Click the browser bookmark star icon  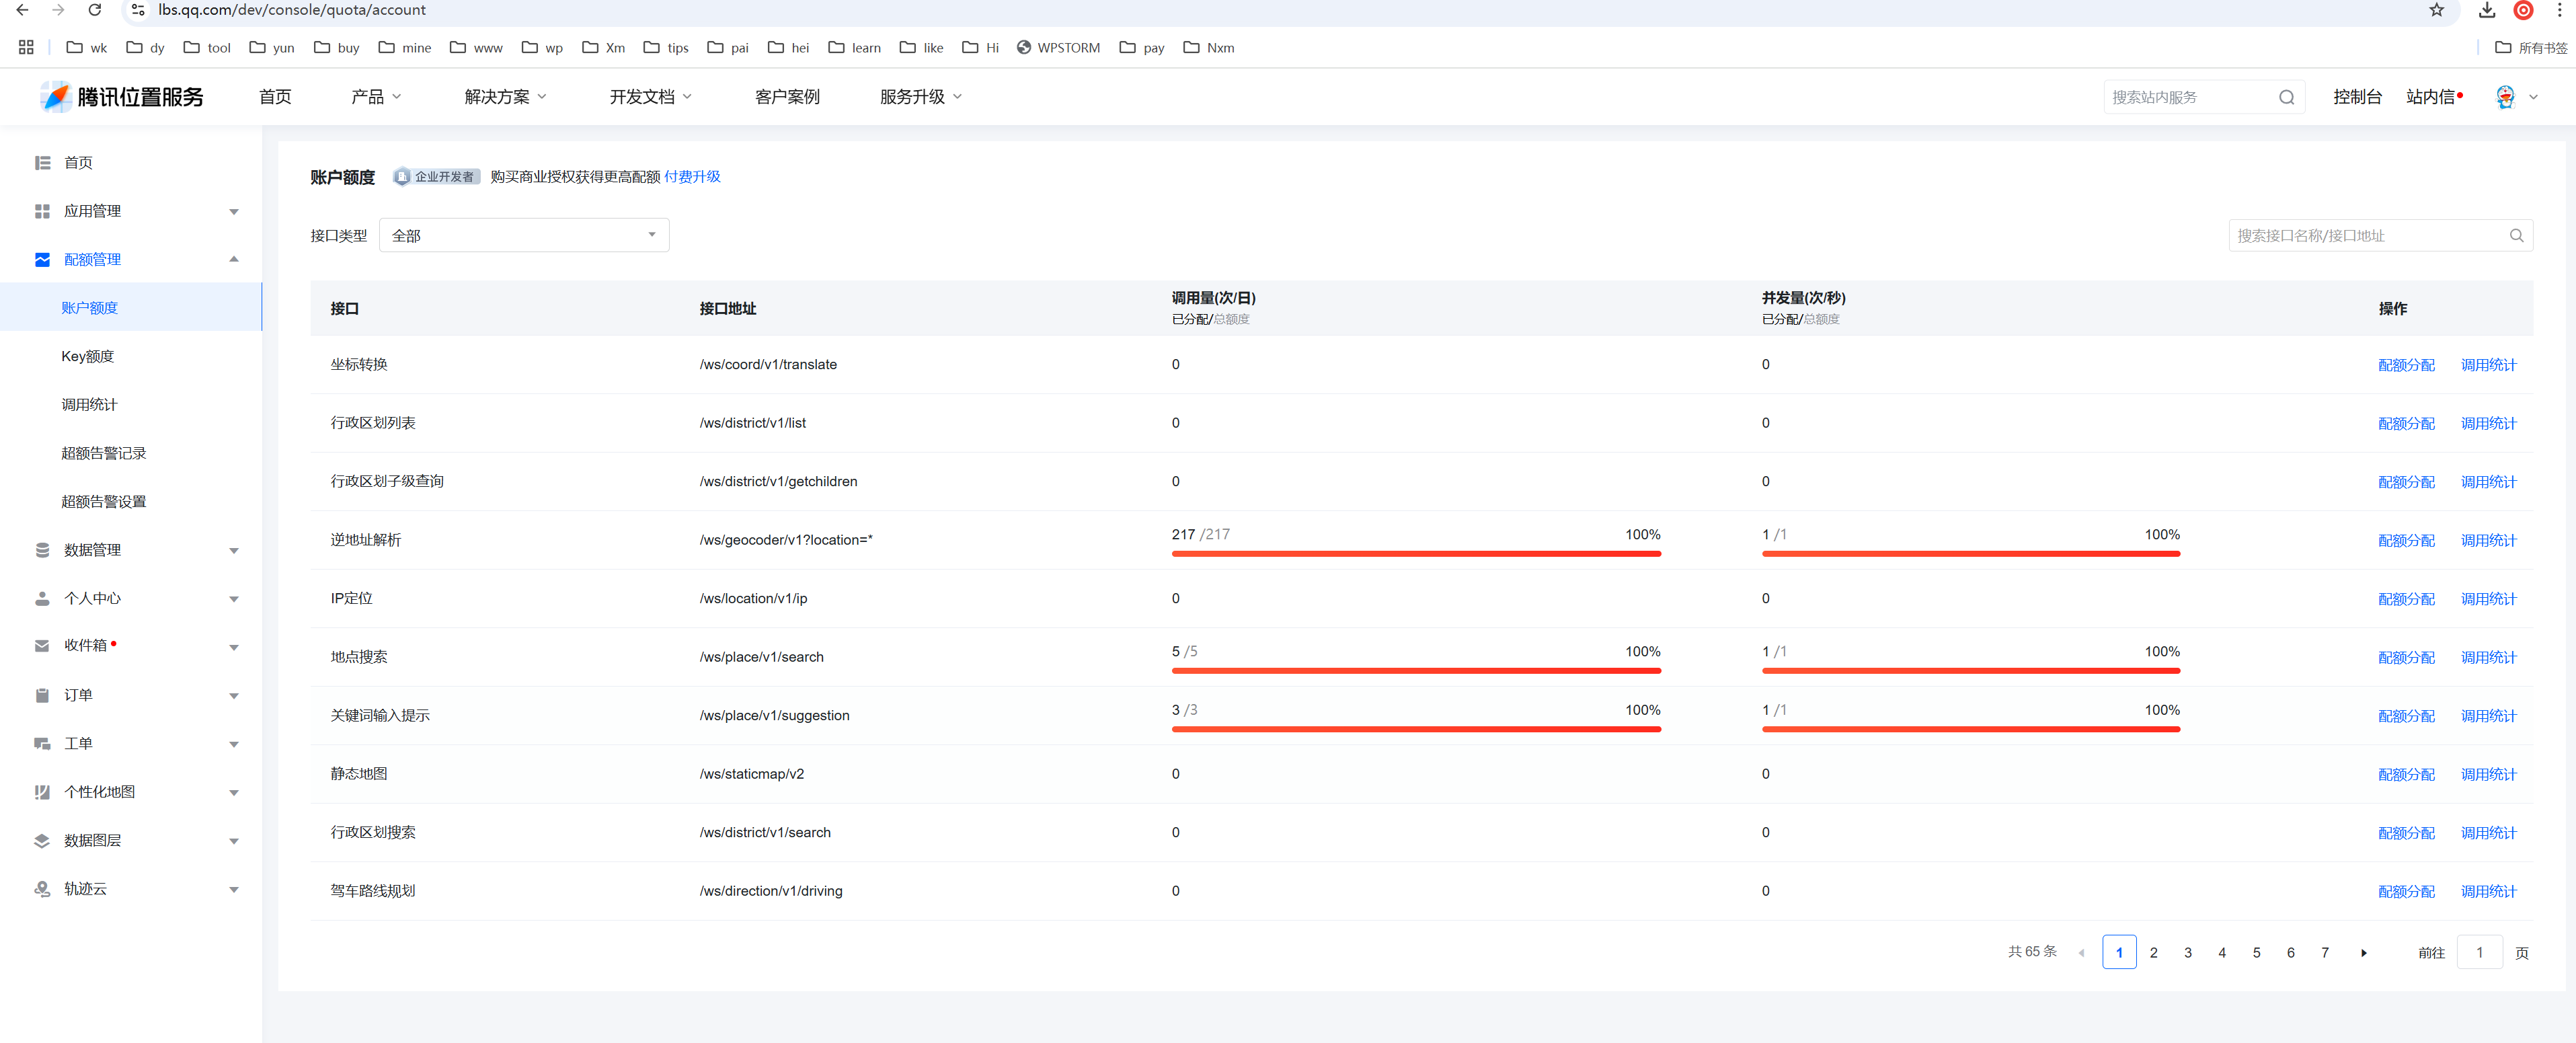tap(2436, 10)
